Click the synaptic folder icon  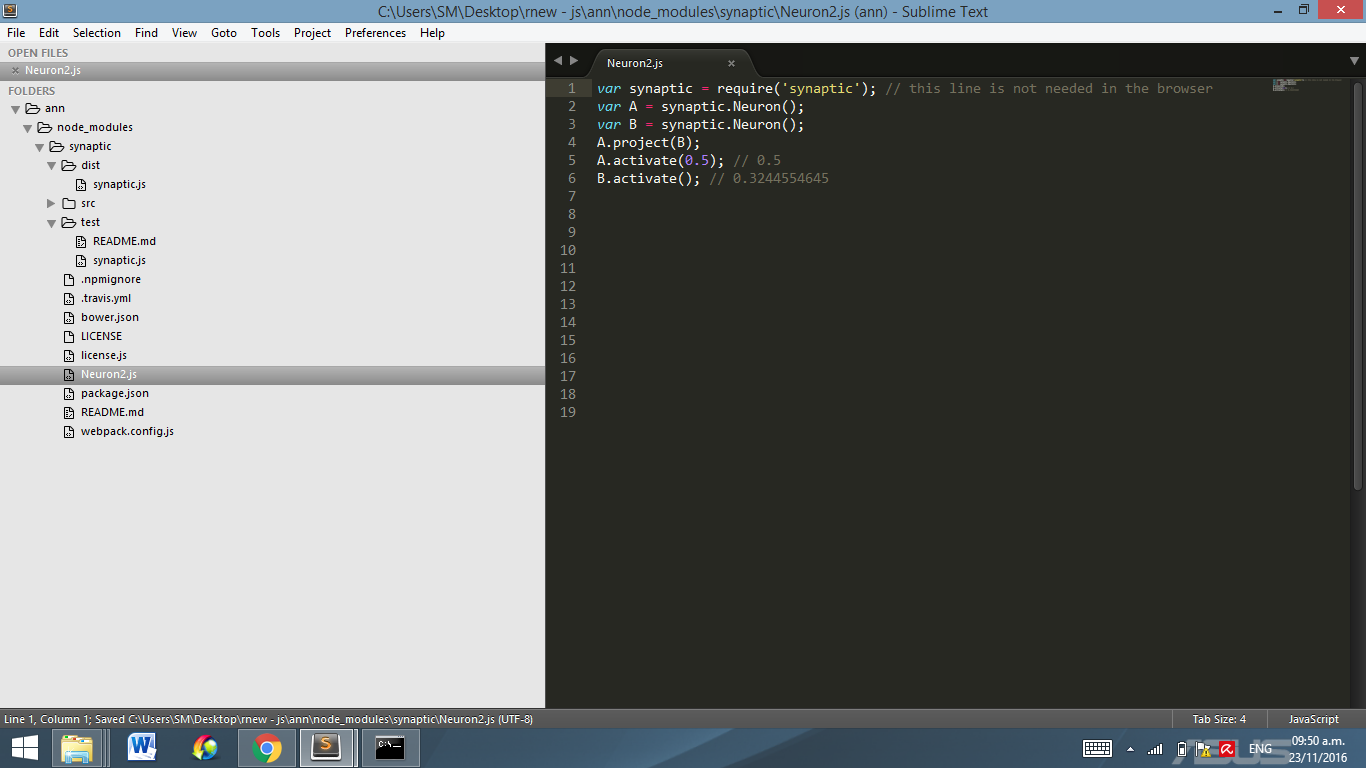tap(57, 146)
